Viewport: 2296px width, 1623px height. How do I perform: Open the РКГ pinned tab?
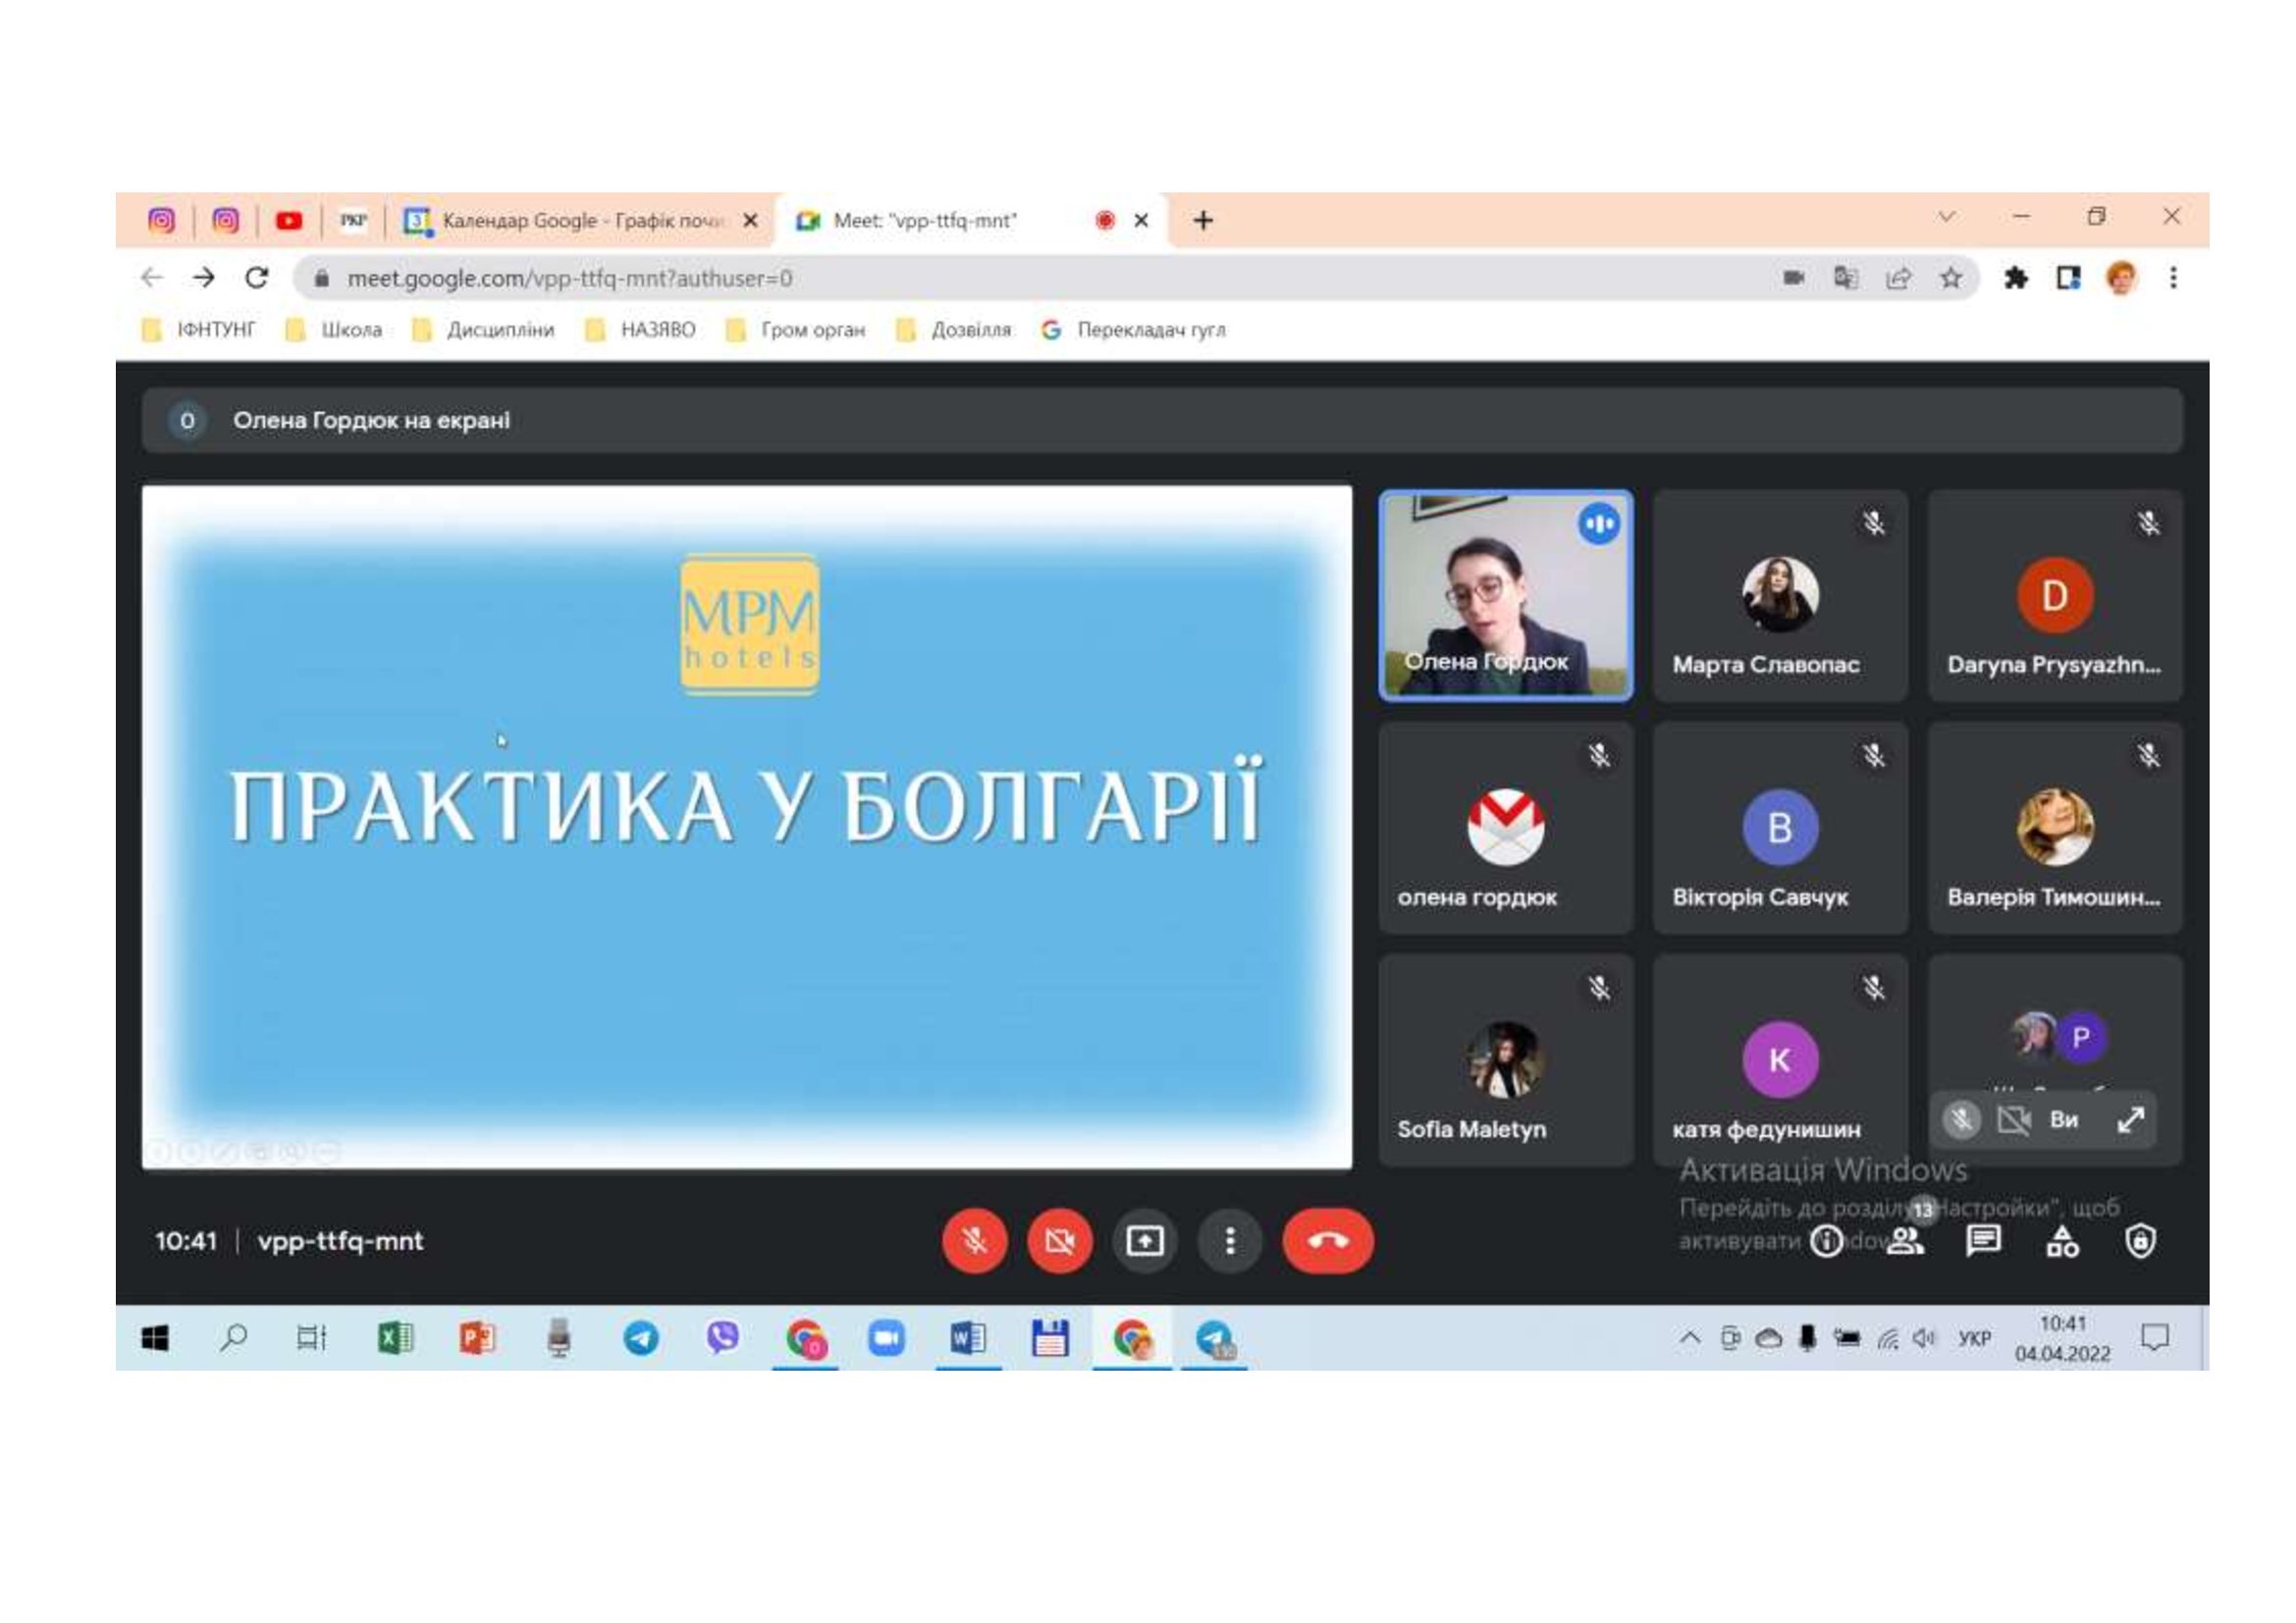[353, 221]
